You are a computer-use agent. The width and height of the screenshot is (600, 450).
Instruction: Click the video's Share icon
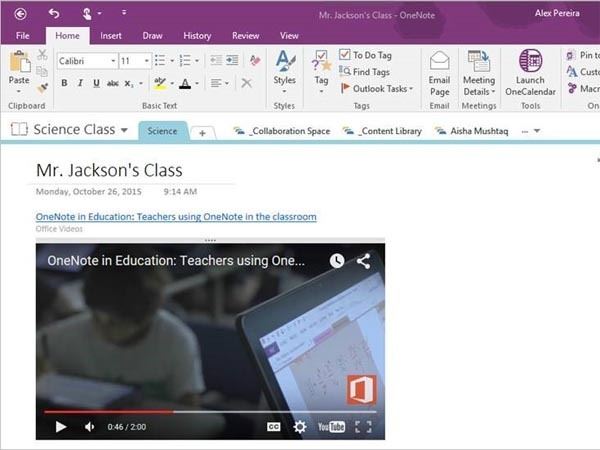364,261
